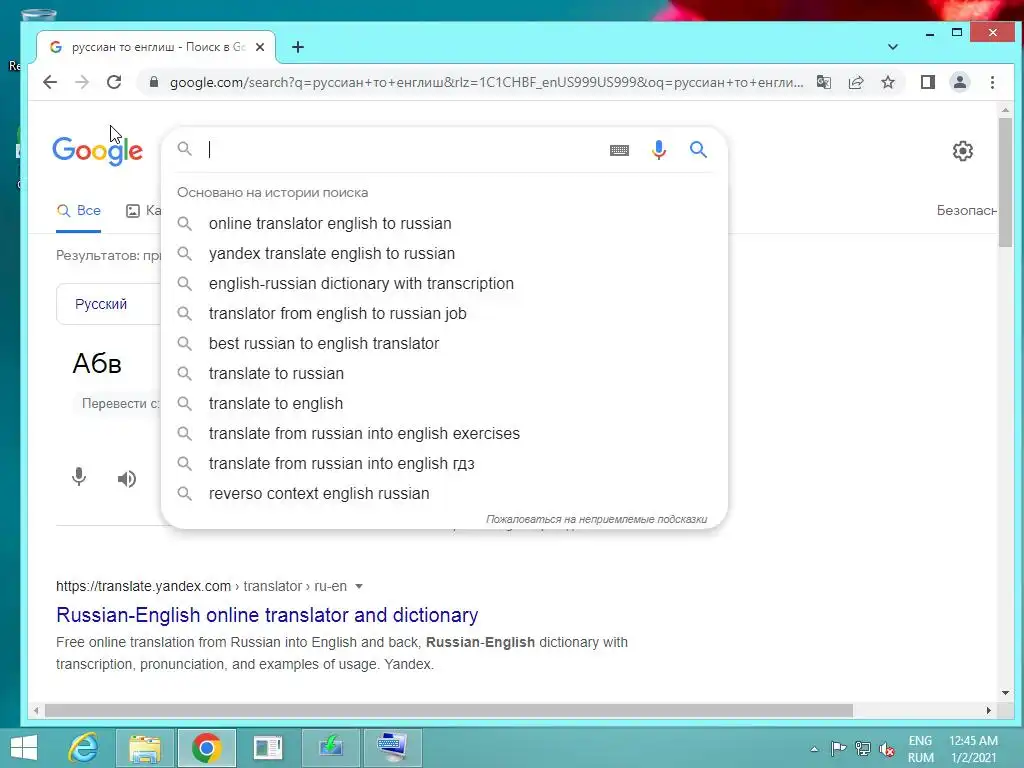Image resolution: width=1024 pixels, height=768 pixels.
Task: Click the Action Center flag tray icon
Action: (839, 749)
